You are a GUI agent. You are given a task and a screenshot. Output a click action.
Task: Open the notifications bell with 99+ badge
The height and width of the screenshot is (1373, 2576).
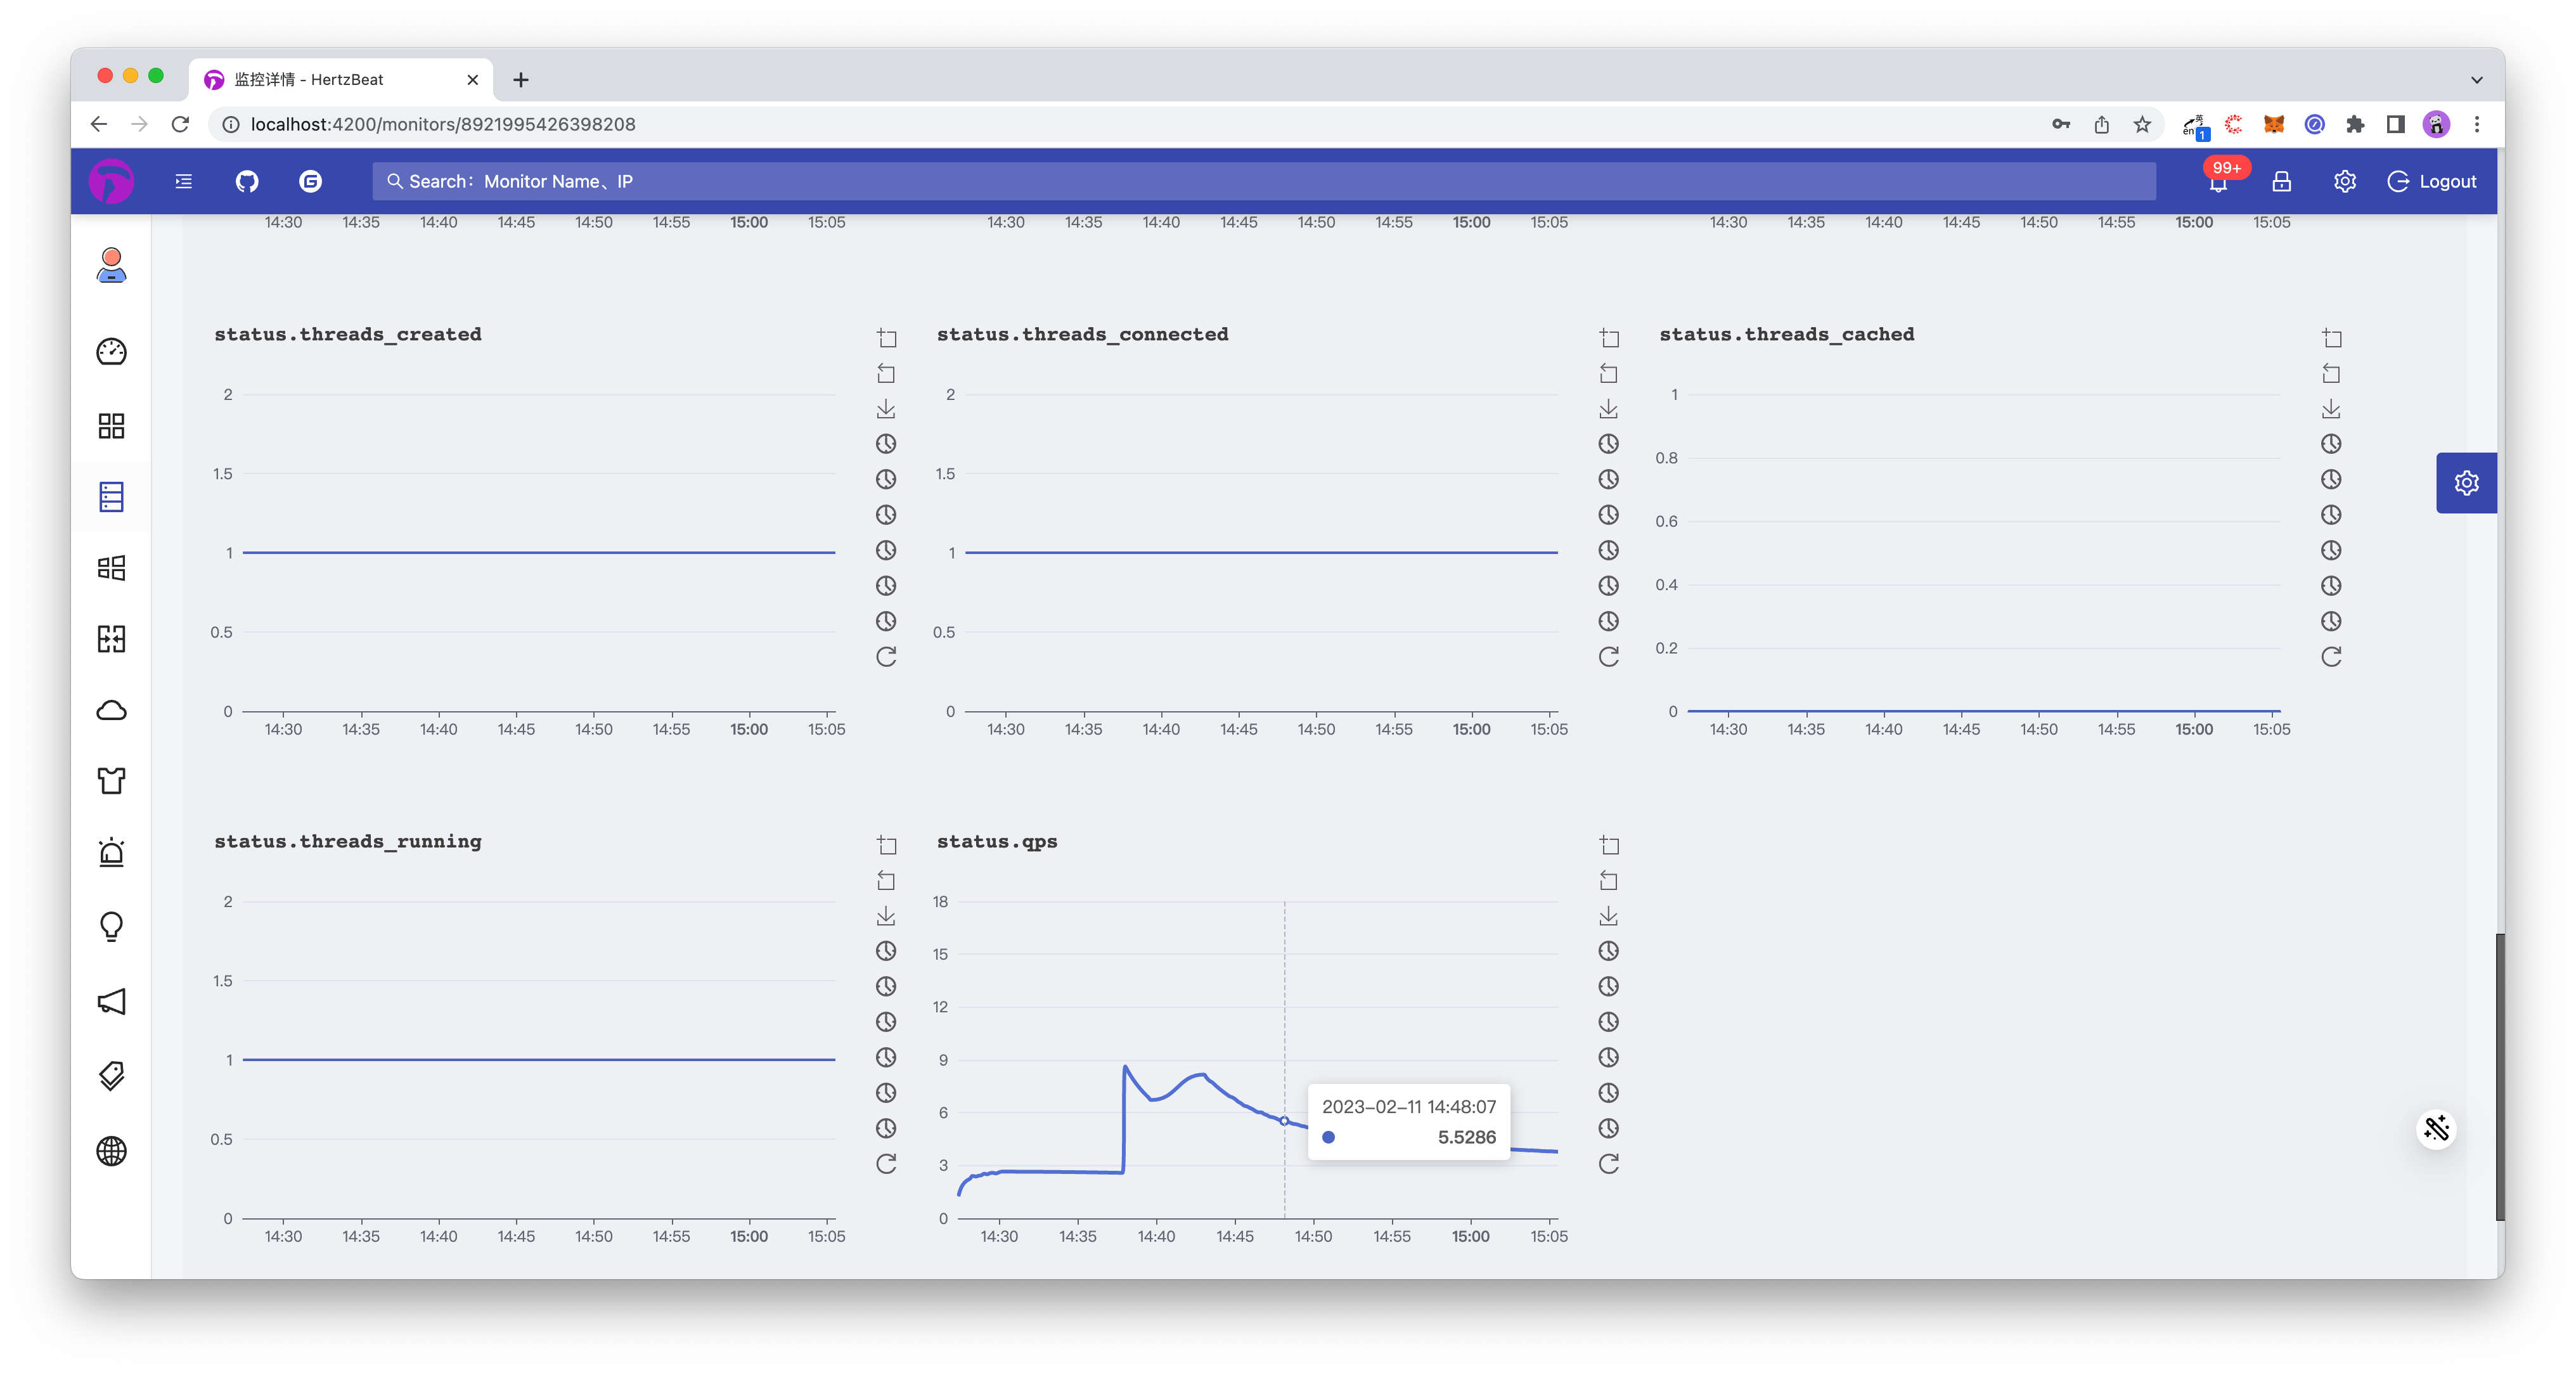pyautogui.click(x=2218, y=182)
